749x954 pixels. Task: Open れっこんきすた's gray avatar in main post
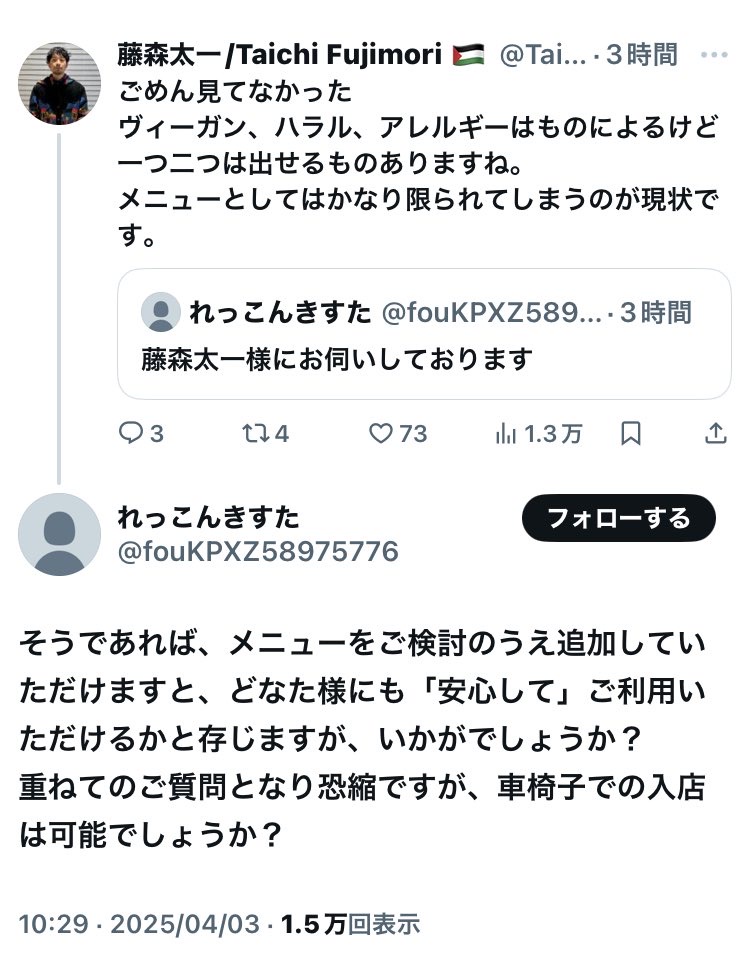click(59, 534)
